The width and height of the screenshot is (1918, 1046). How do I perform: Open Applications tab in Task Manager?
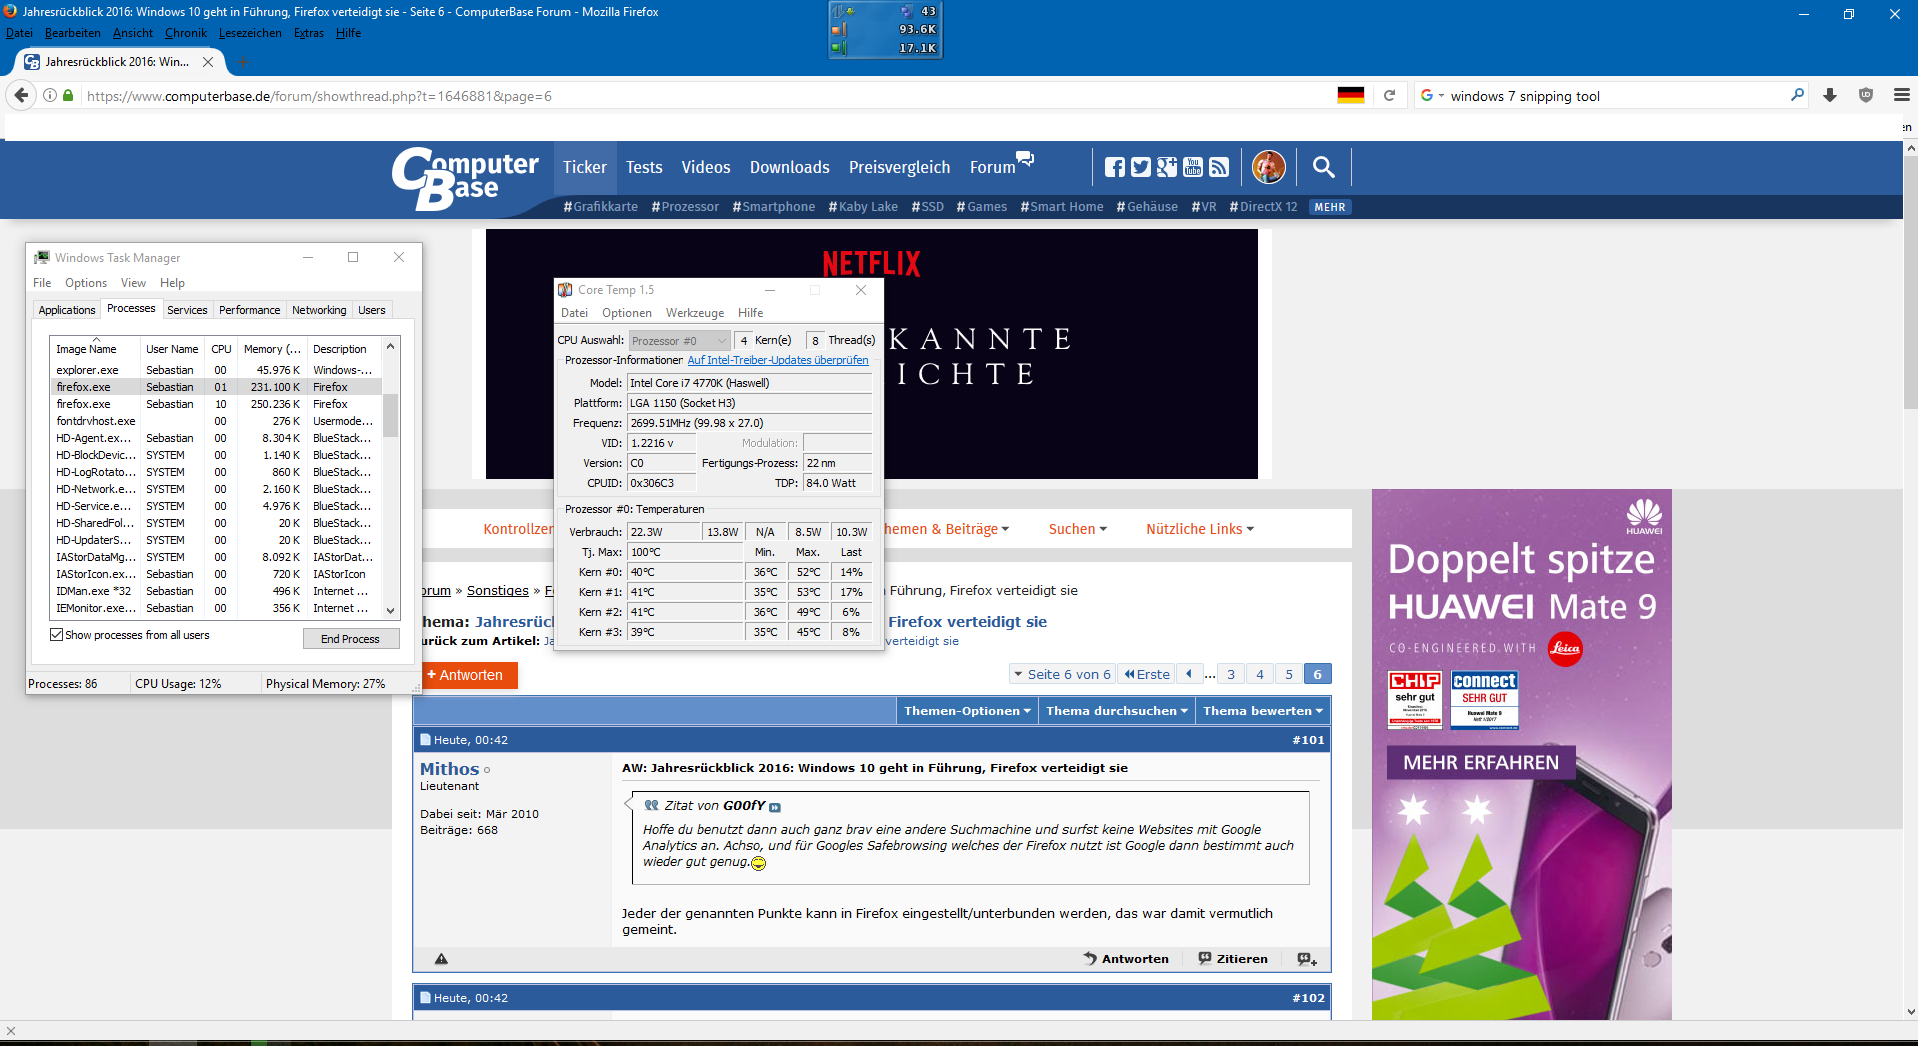click(67, 310)
